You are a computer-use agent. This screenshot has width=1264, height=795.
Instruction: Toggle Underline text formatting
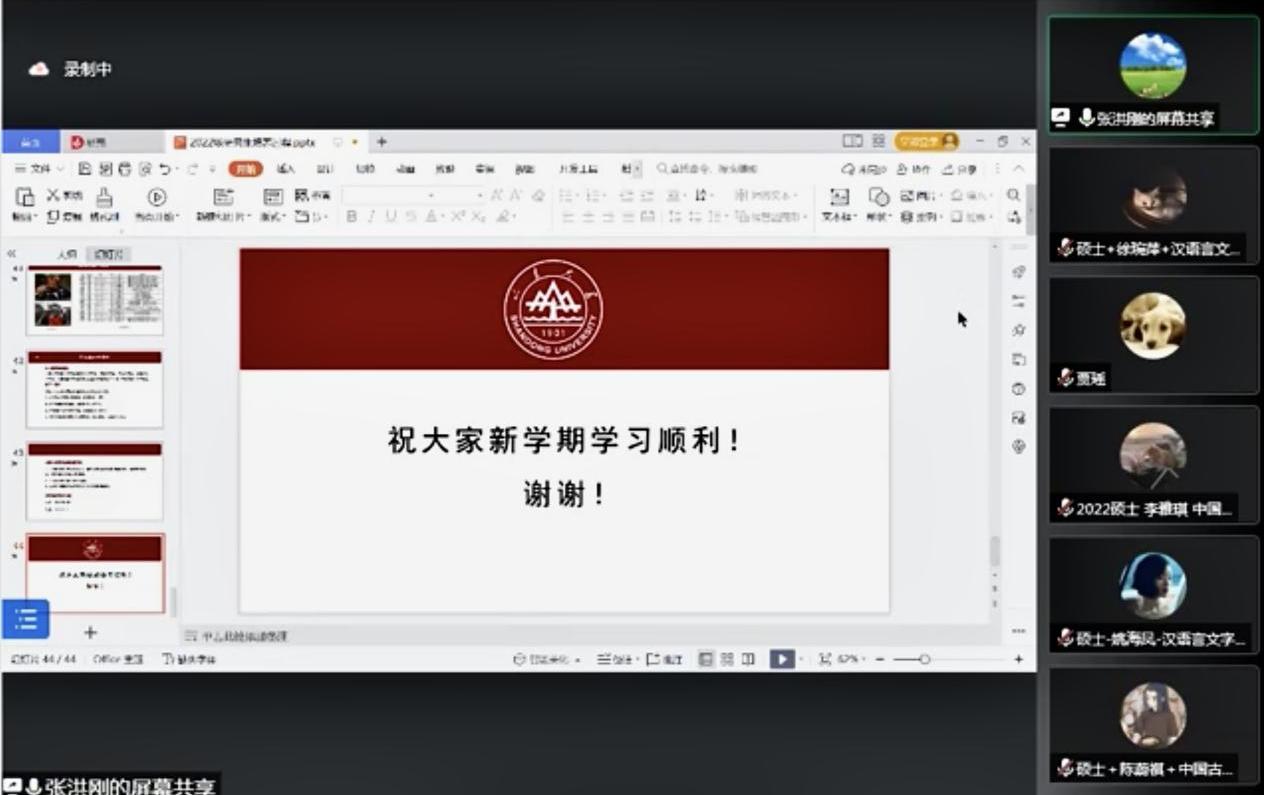pos(390,216)
